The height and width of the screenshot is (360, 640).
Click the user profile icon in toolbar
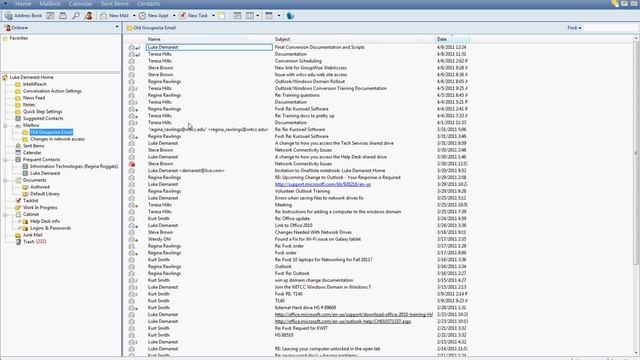89,16
